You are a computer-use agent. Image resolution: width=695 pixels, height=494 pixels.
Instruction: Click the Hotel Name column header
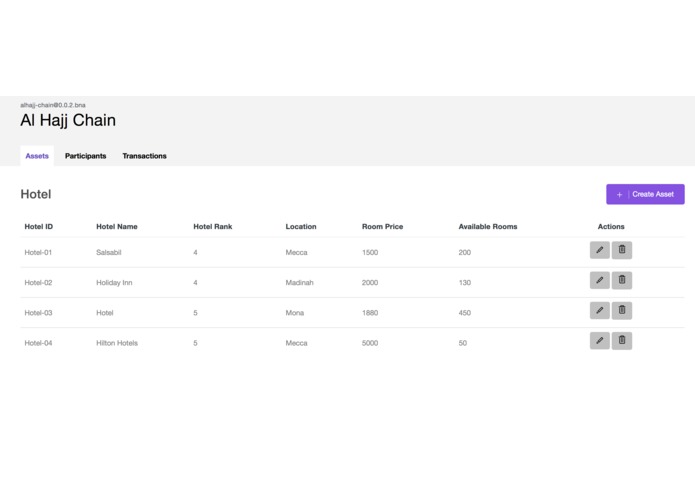click(117, 226)
